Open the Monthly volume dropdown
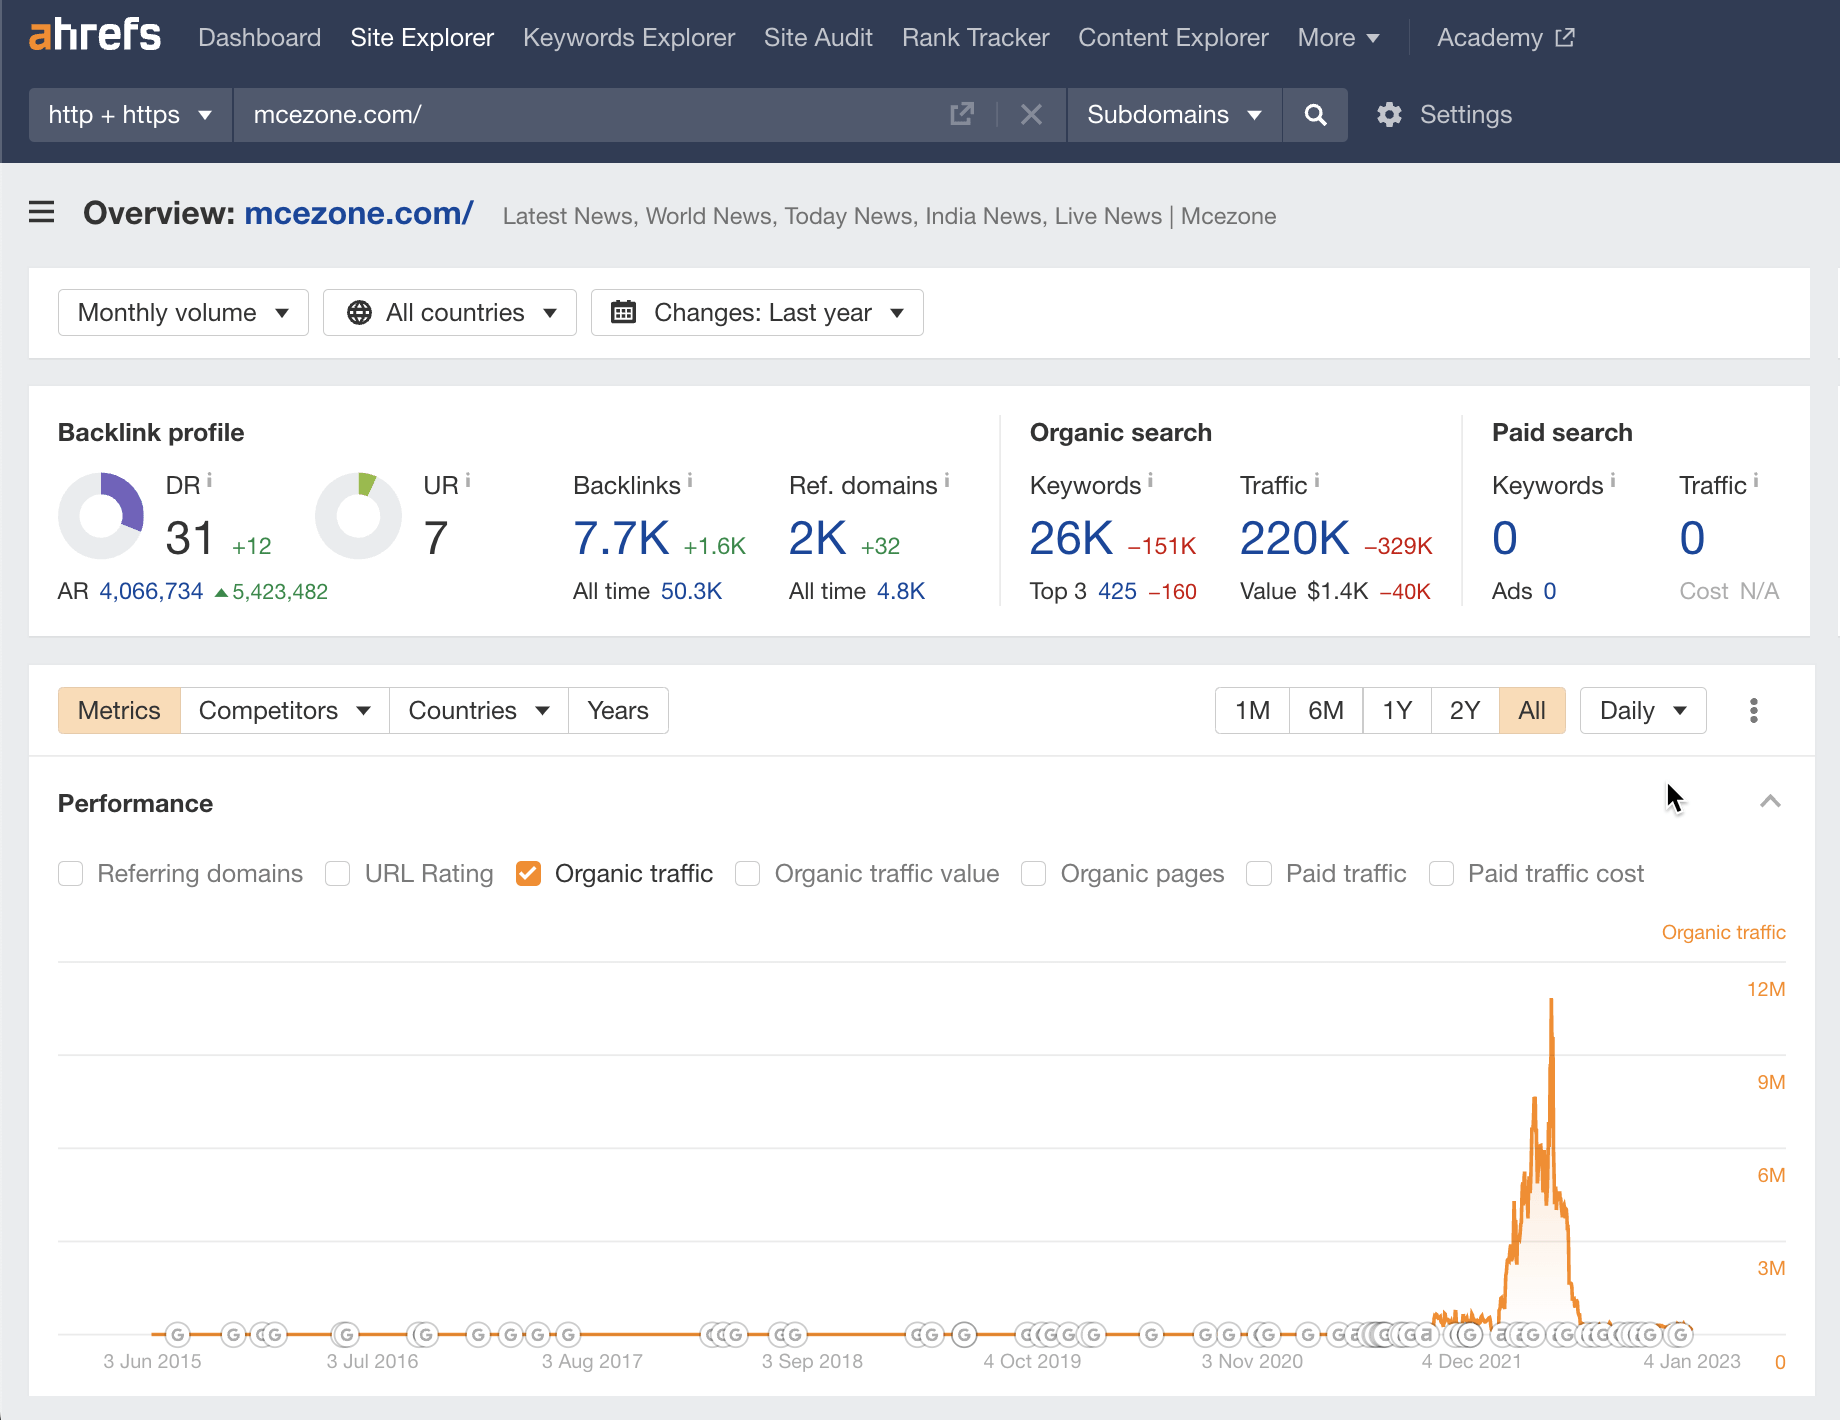1840x1420 pixels. pos(183,313)
